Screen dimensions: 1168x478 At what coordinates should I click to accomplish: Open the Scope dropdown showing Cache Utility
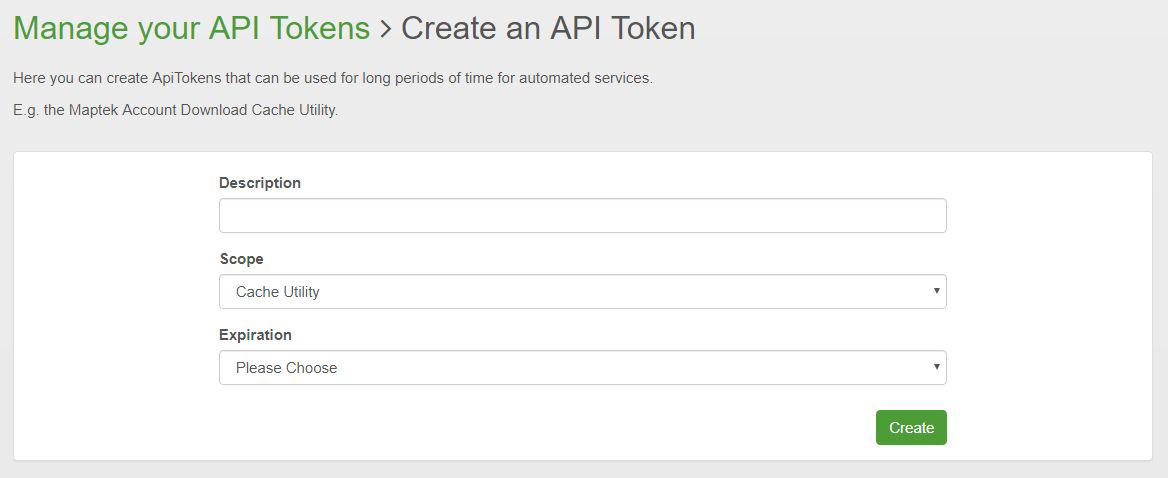(x=582, y=292)
